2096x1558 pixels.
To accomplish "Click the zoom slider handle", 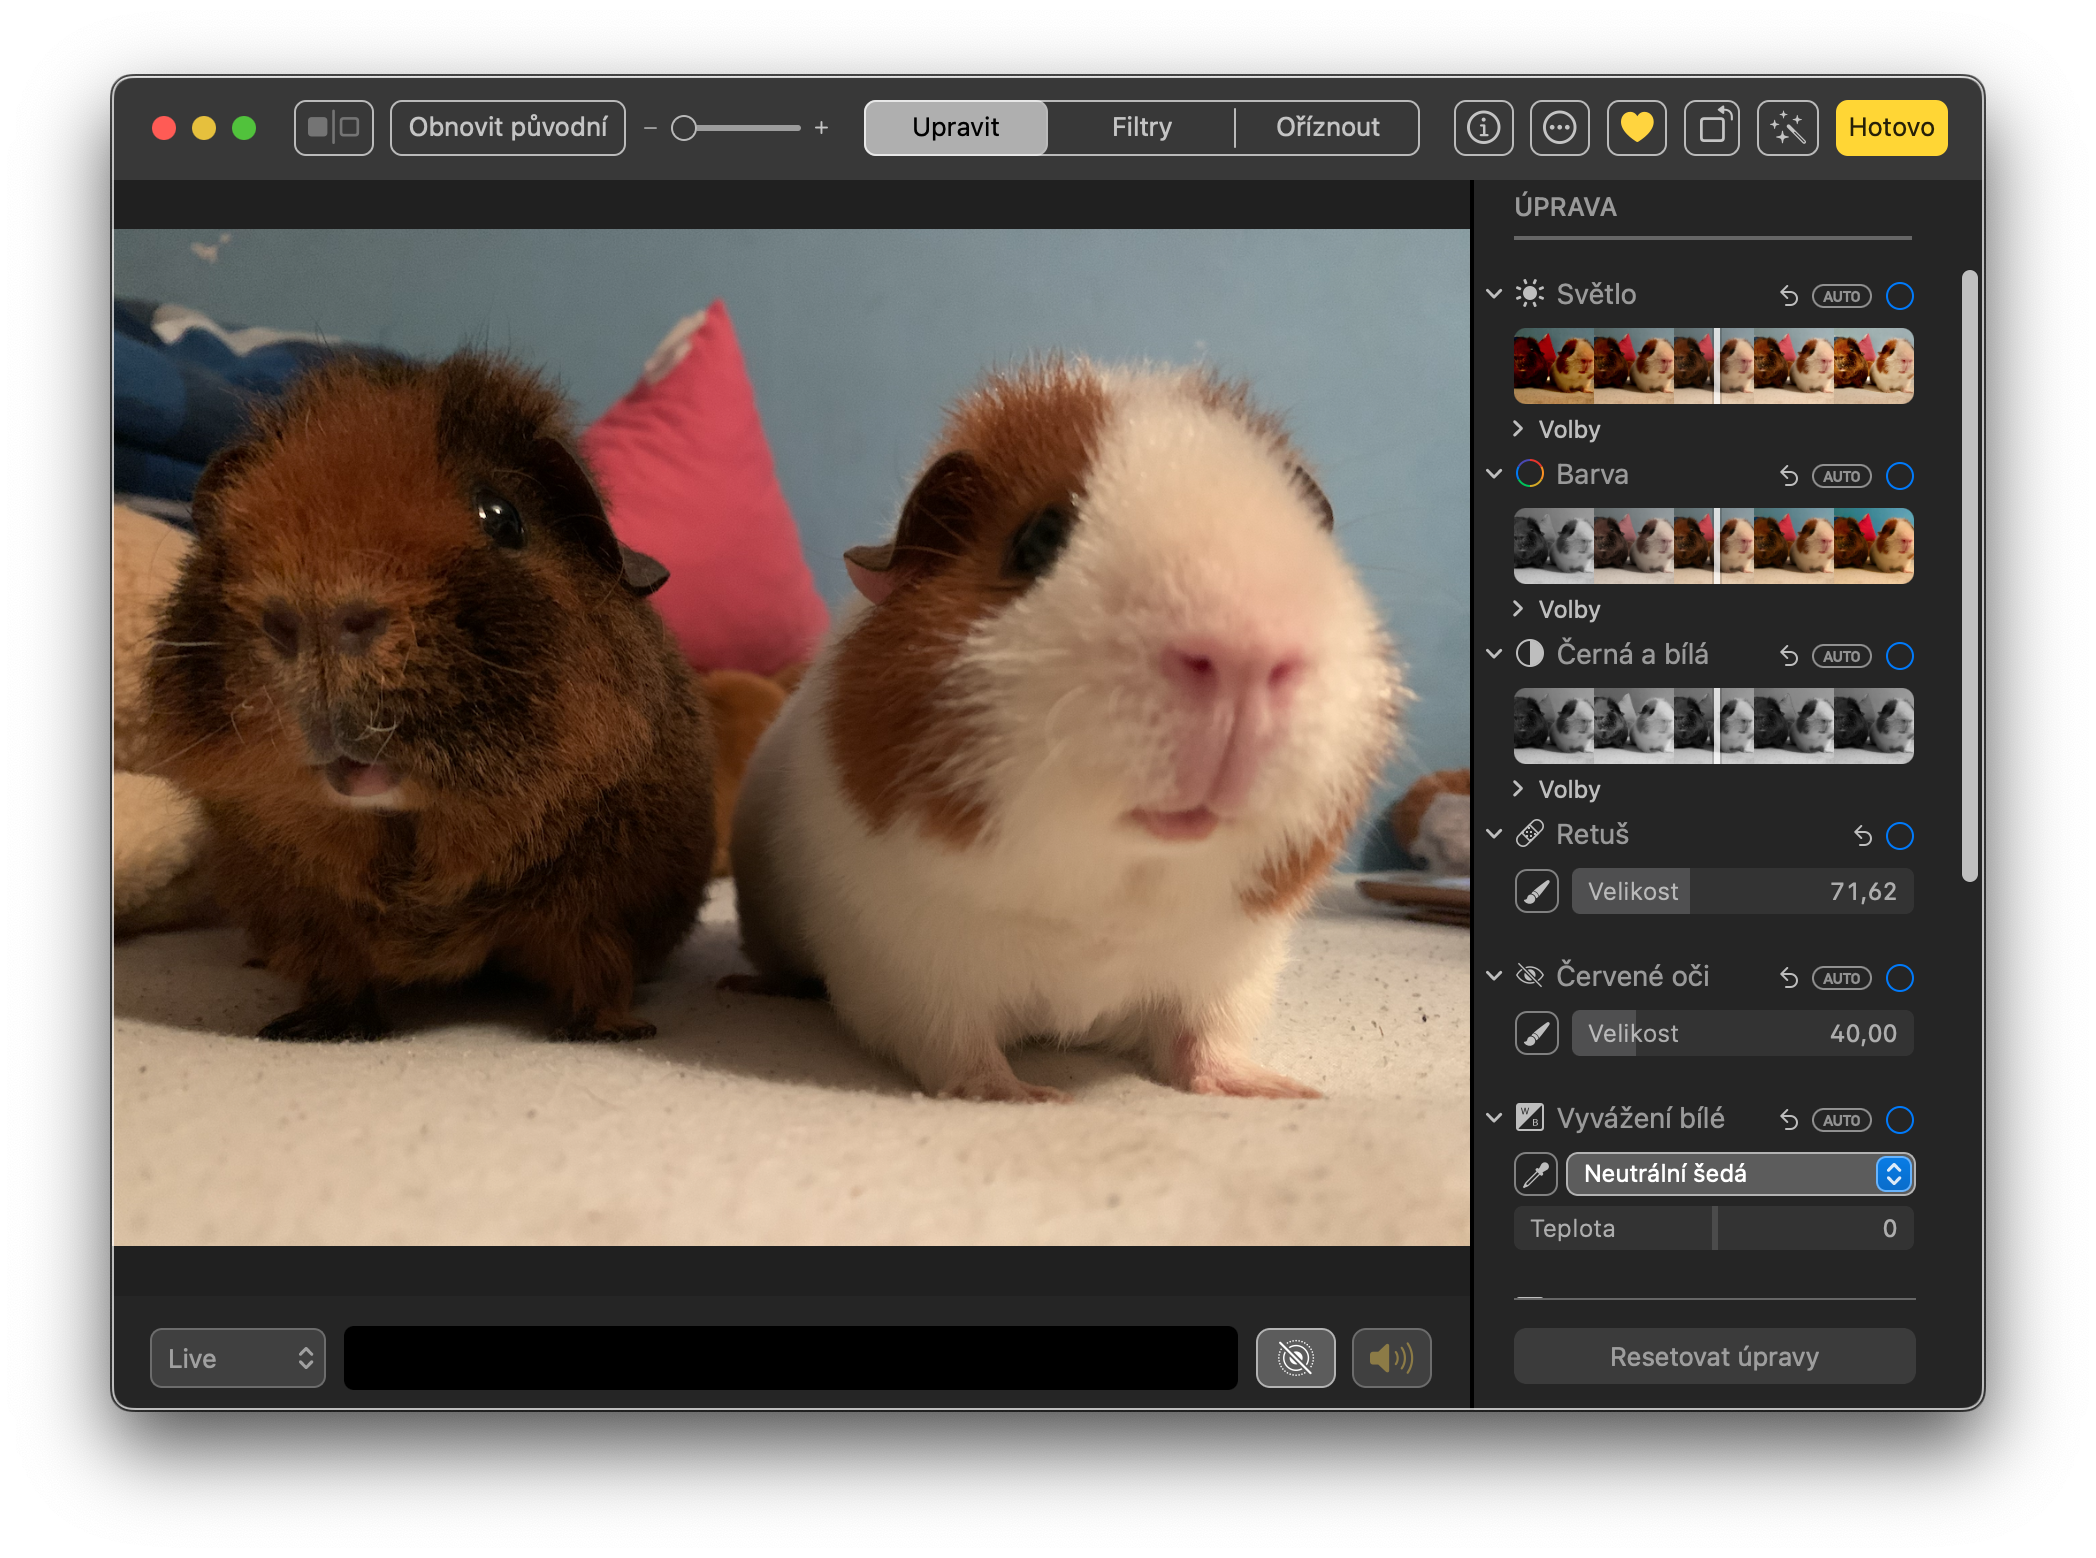I will pos(684,128).
